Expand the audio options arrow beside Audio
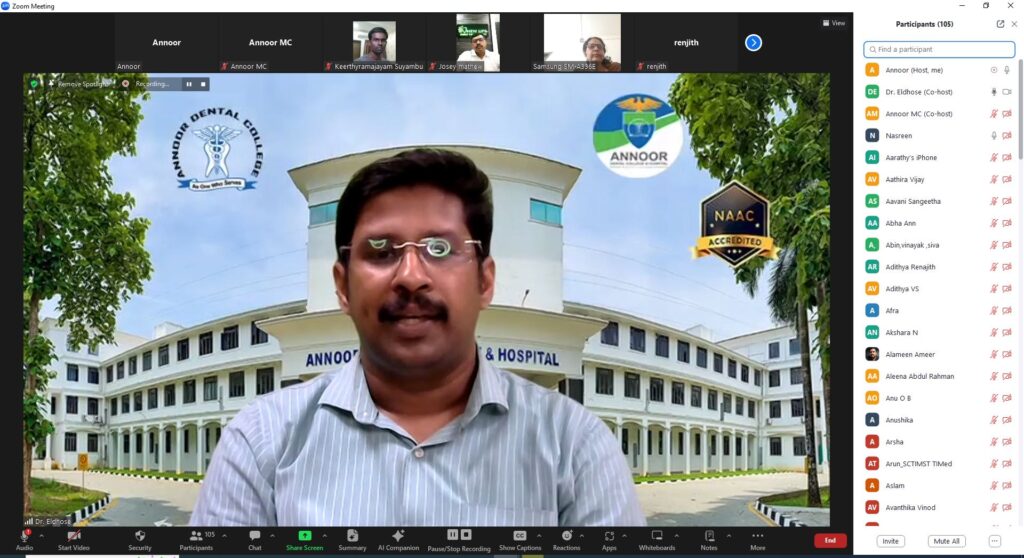1024x558 pixels. coord(41,535)
